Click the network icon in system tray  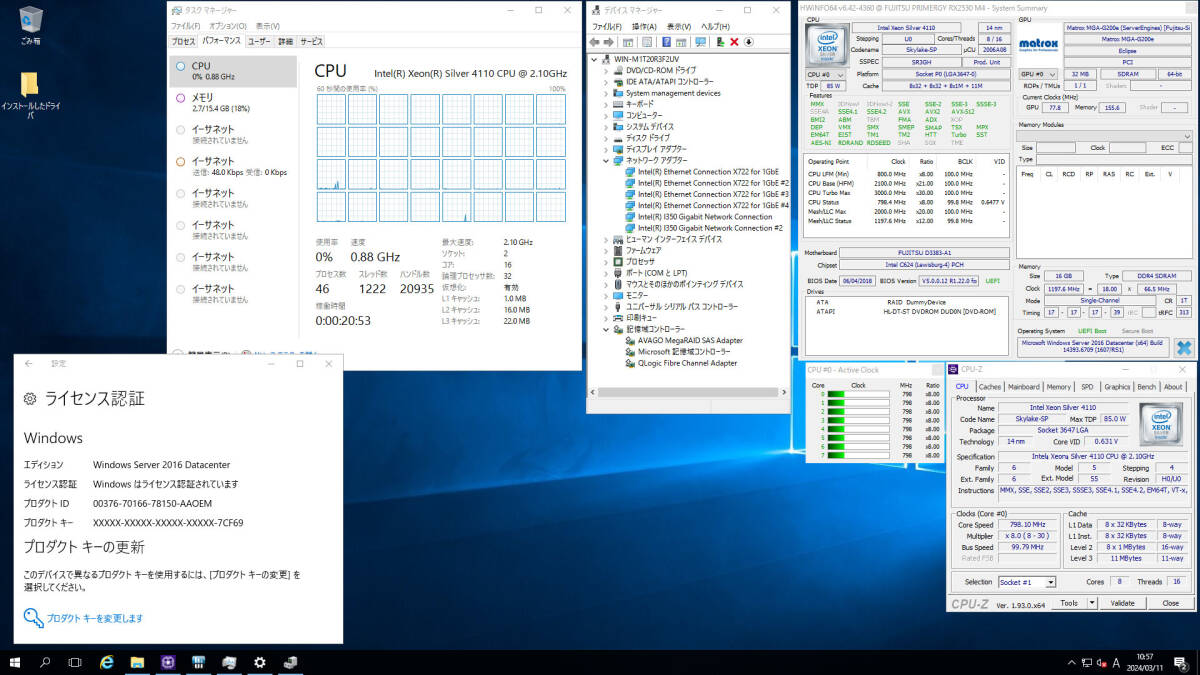[x=1085, y=662]
